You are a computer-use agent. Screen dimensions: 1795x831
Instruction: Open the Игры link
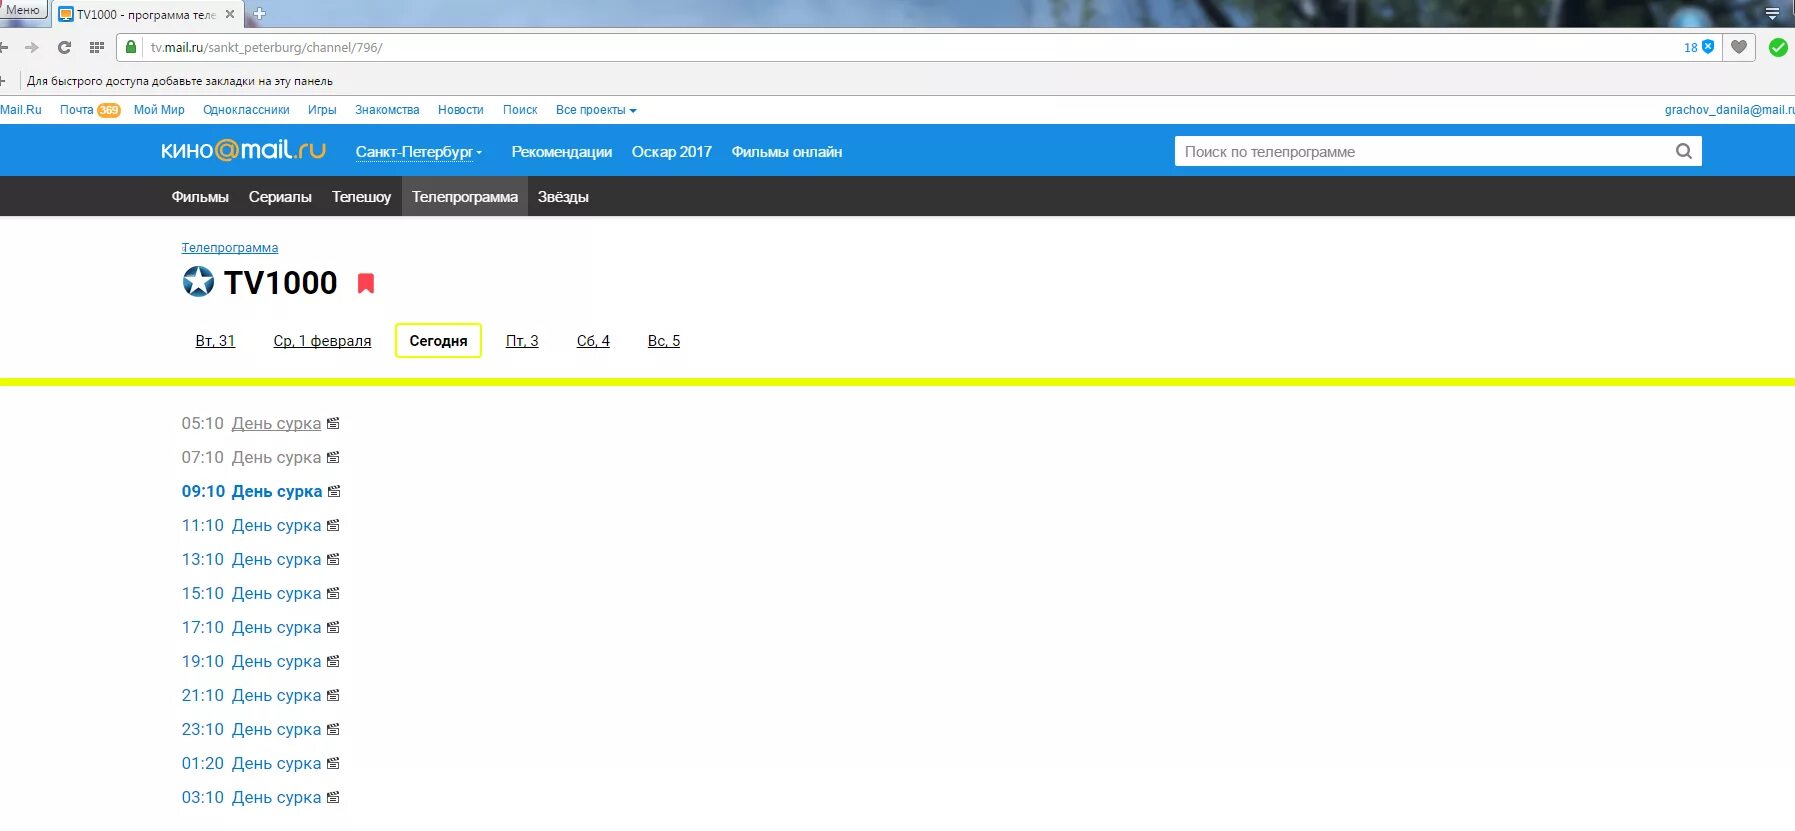coord(322,110)
